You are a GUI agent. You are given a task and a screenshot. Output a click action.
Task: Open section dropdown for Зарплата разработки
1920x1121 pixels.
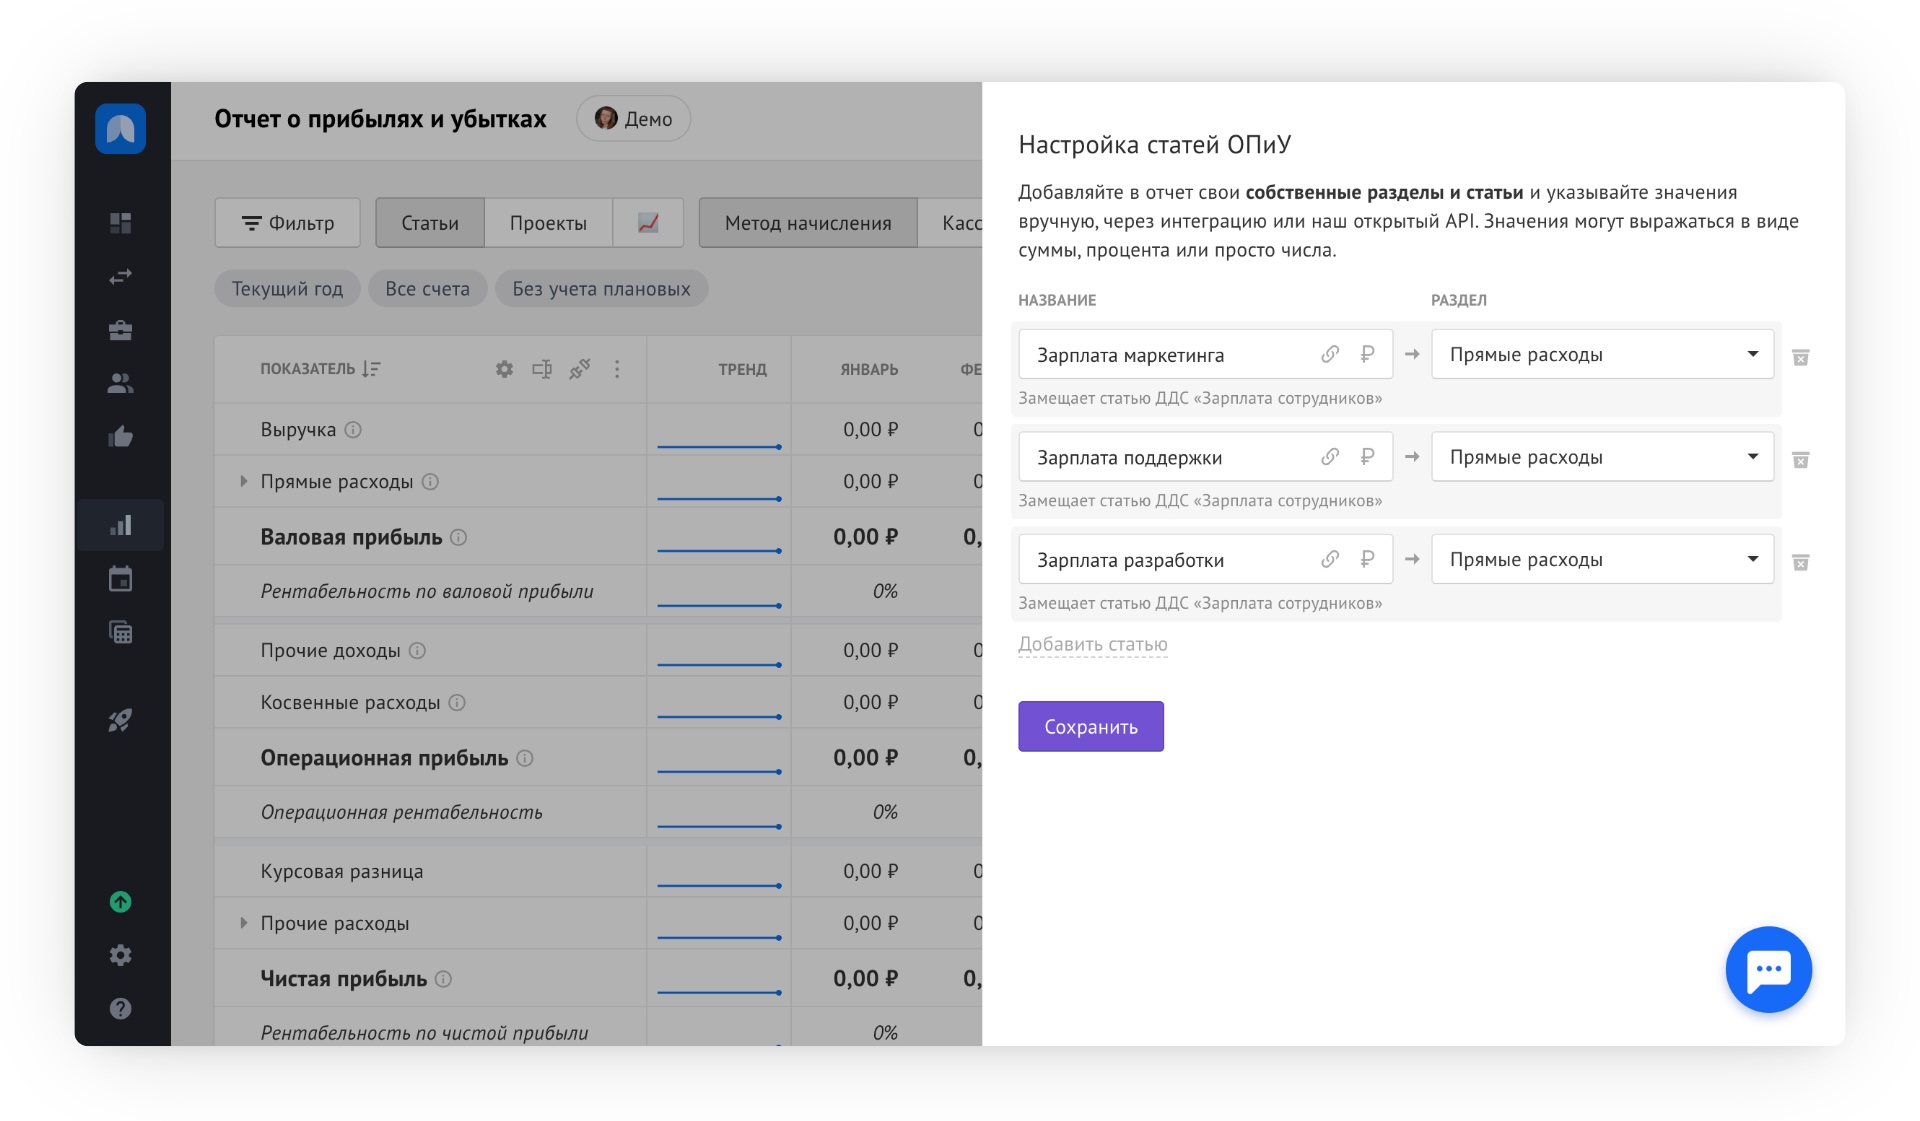click(x=1602, y=559)
